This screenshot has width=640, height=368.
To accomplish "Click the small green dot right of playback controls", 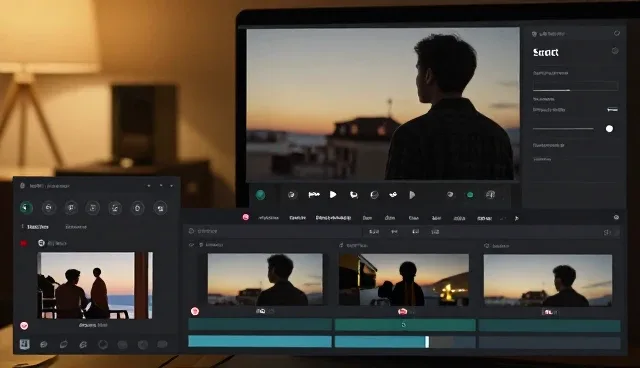I will tap(470, 195).
